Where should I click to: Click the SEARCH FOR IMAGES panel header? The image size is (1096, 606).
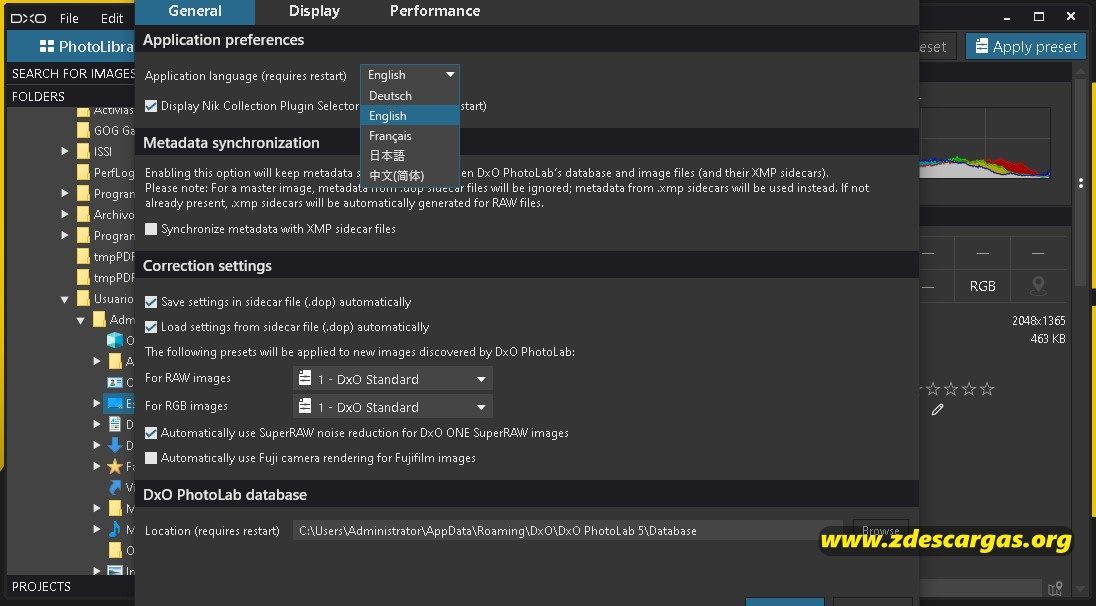pos(71,73)
